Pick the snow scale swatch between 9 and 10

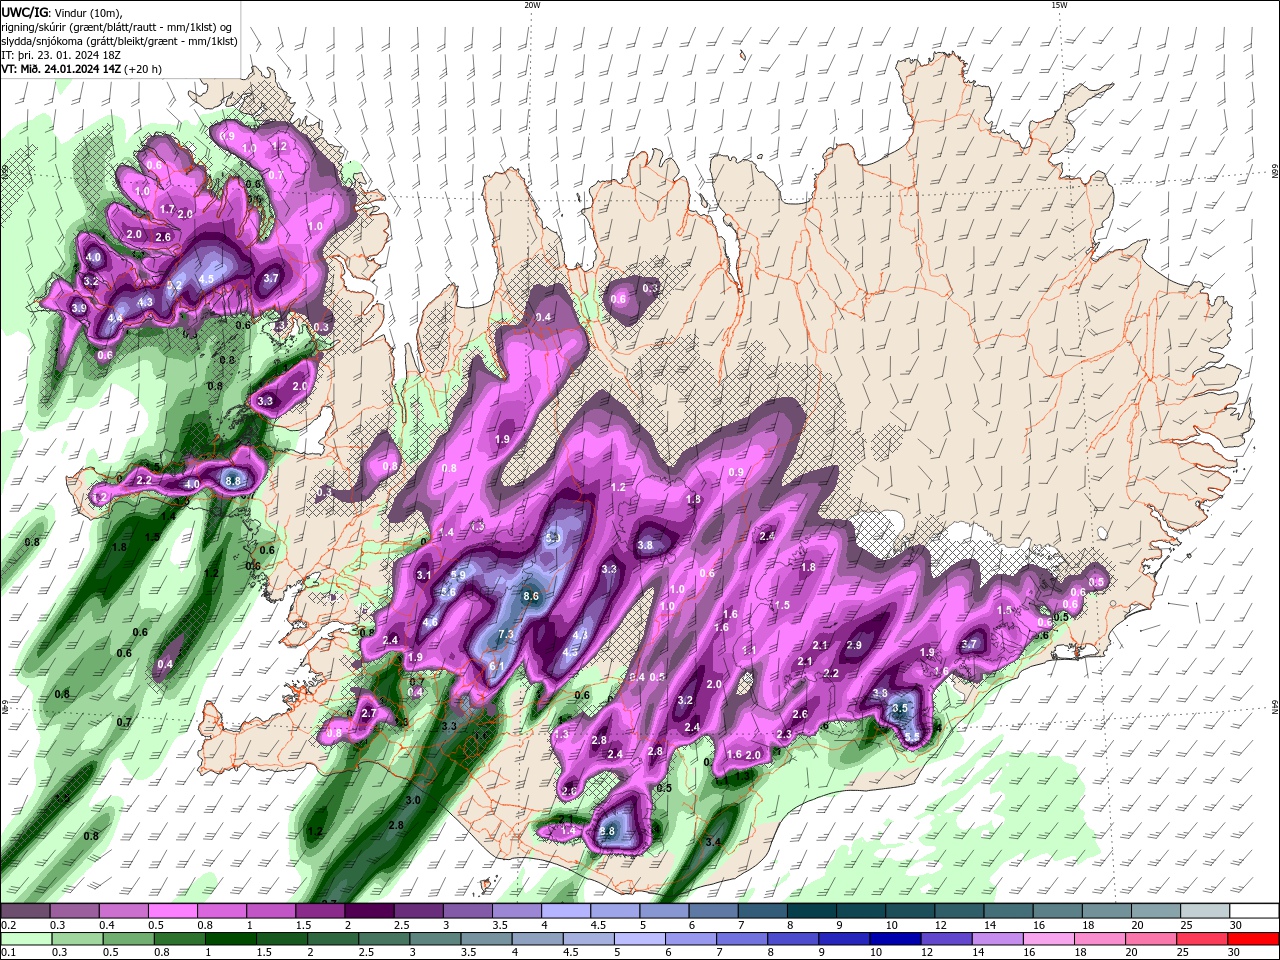[x=862, y=910]
